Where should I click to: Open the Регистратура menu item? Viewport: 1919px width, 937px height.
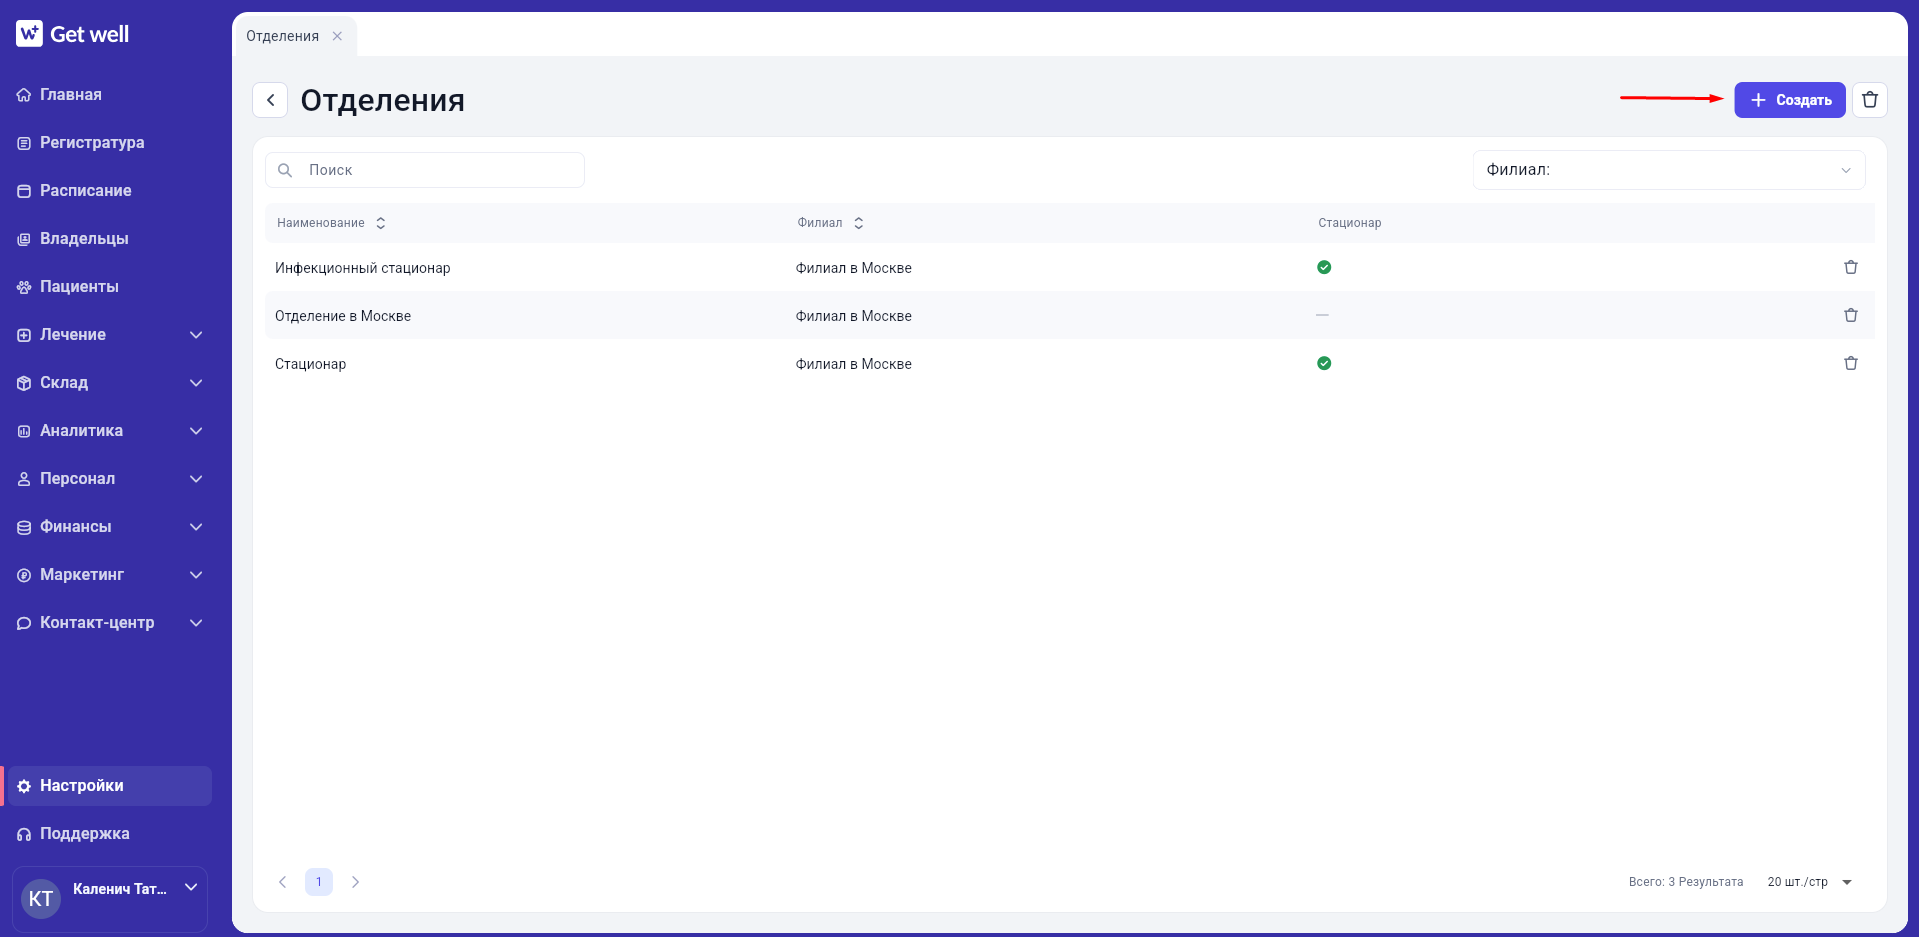108,143
